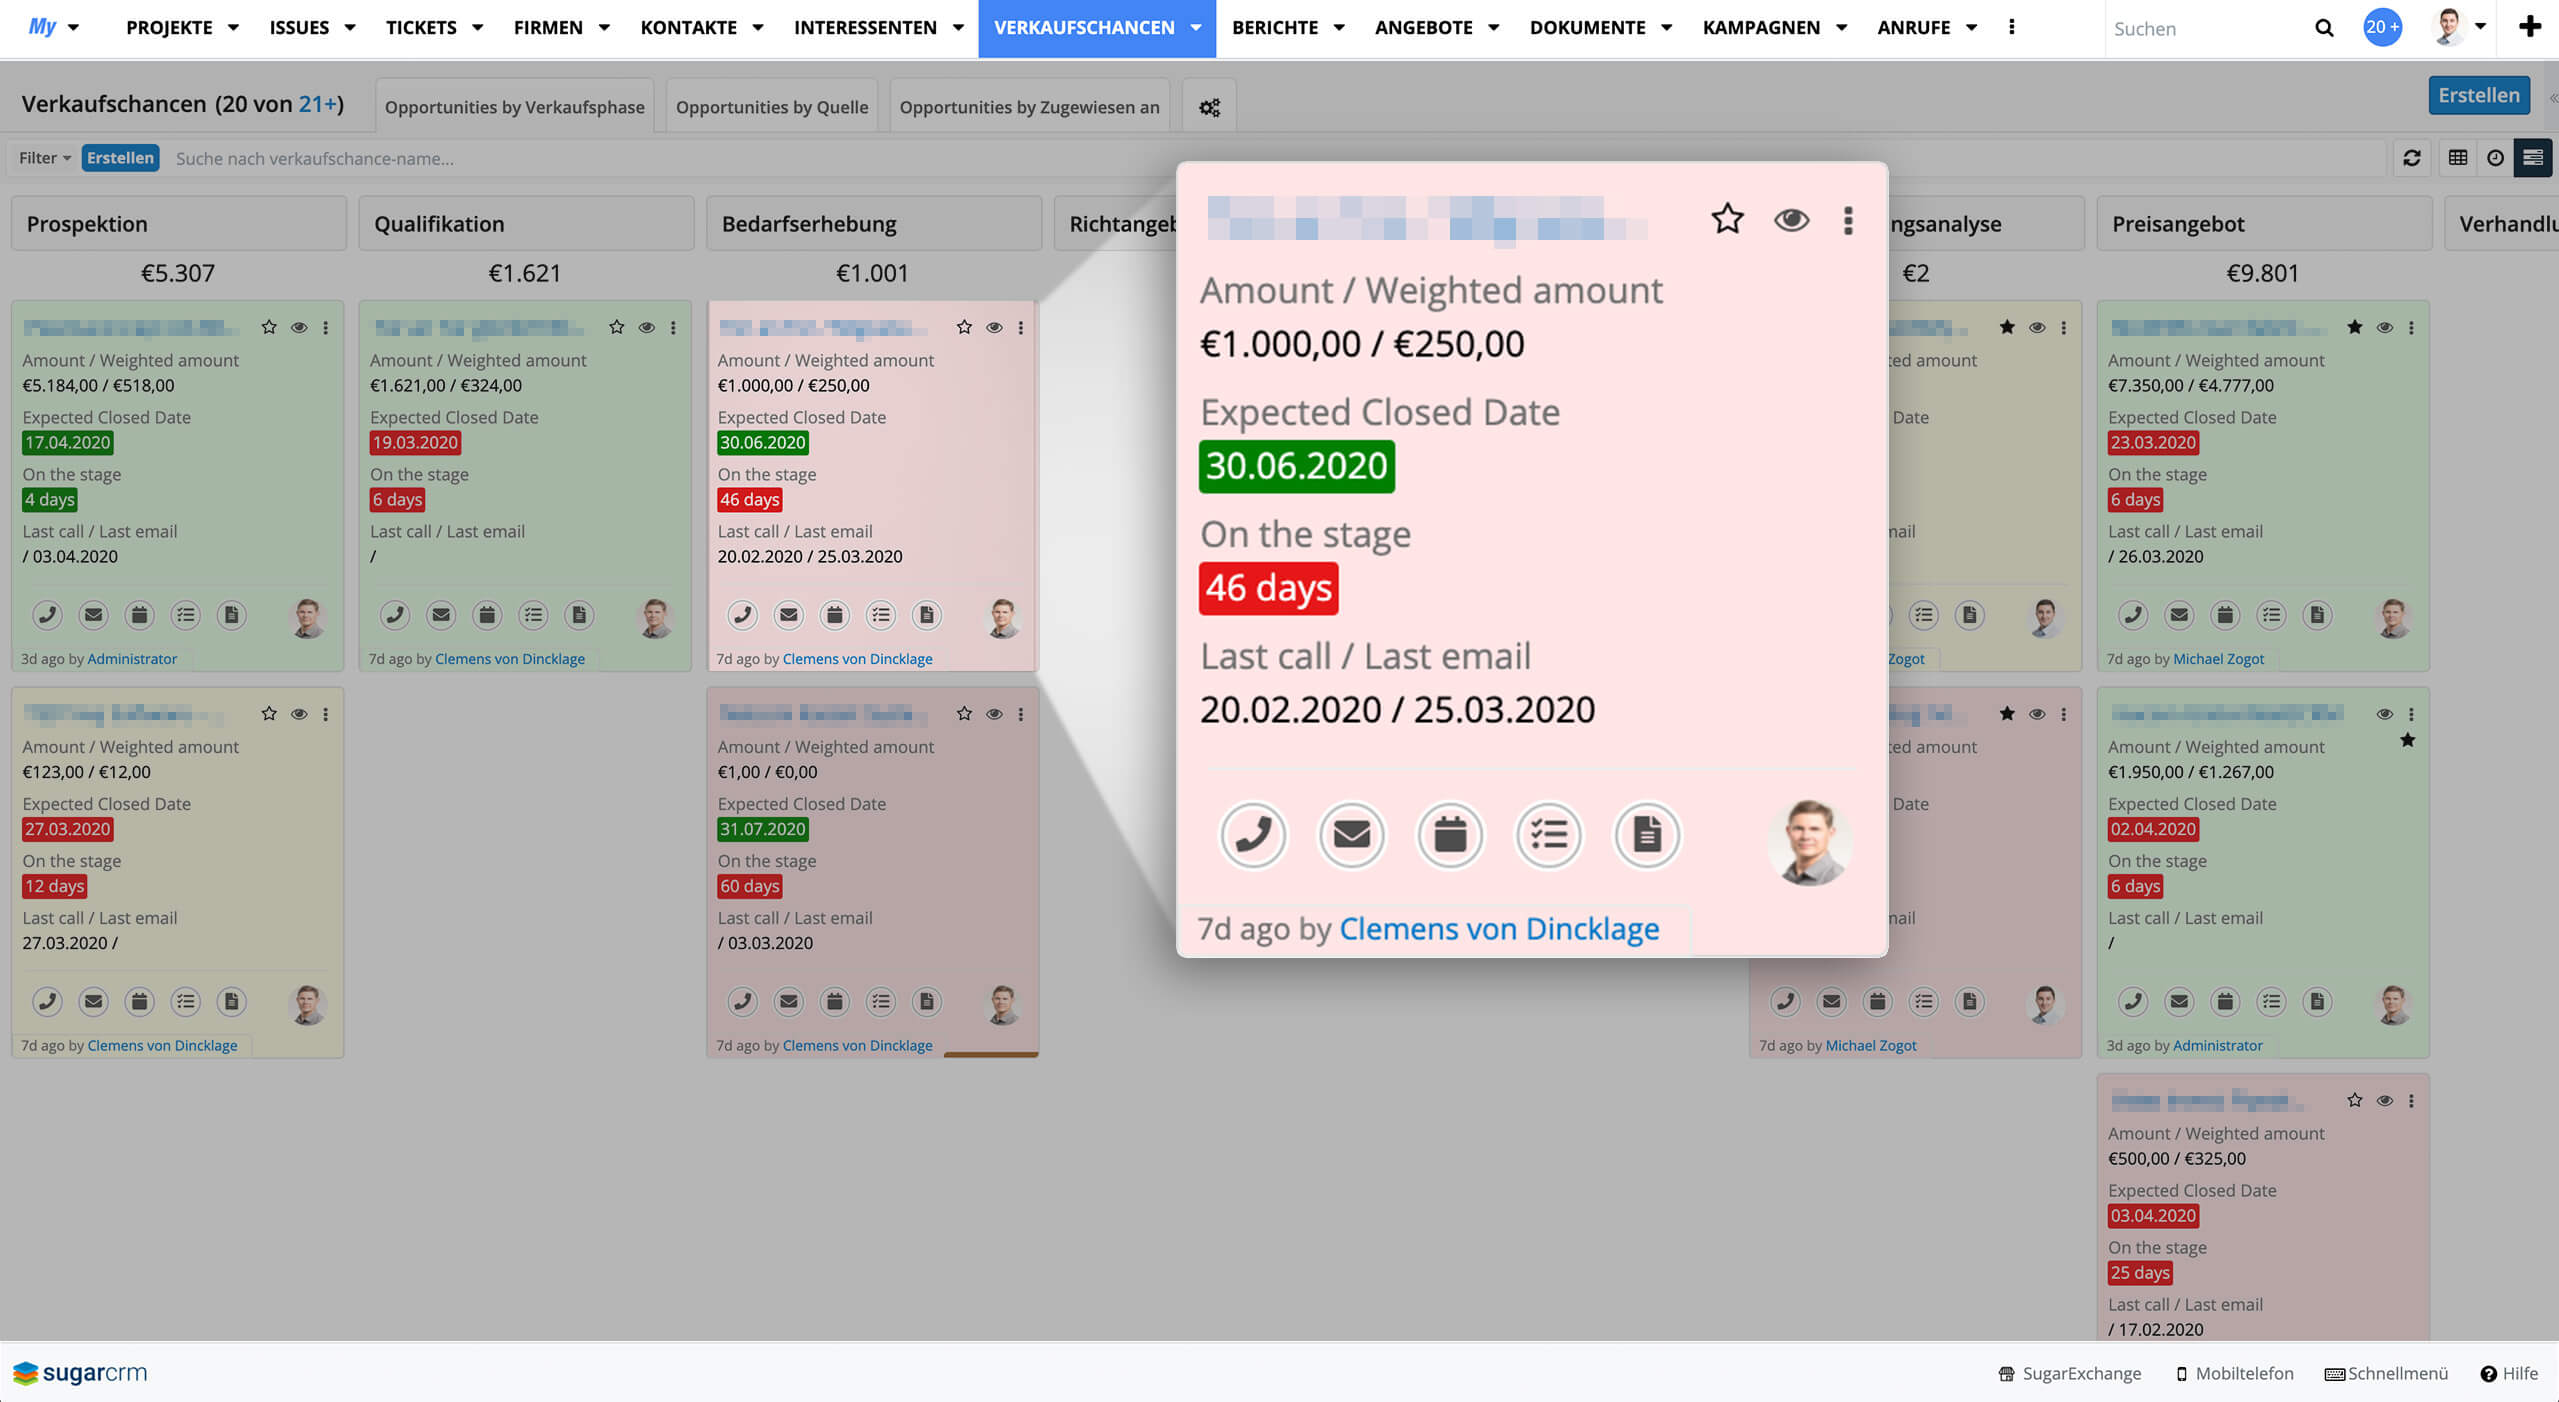This screenshot has height=1402, width=2559.
Task: Click the task list icon in enlarged card
Action: click(1548, 835)
